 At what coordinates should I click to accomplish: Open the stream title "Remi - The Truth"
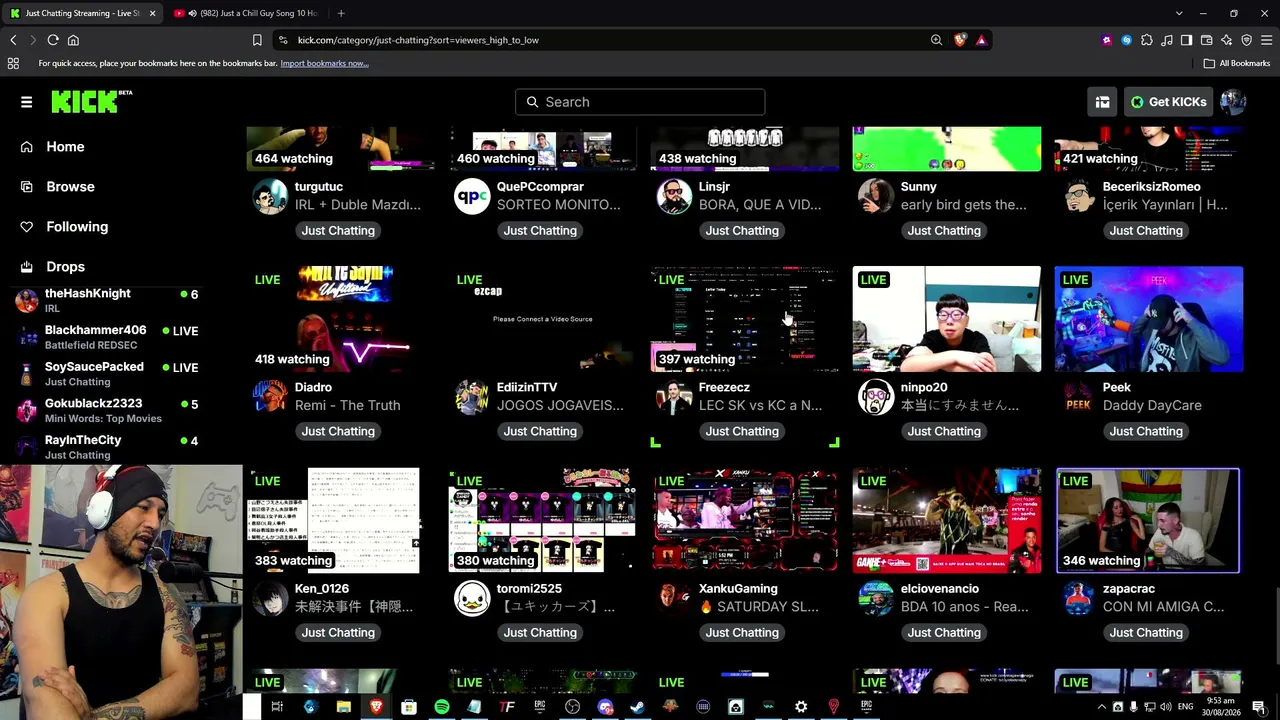pos(348,405)
